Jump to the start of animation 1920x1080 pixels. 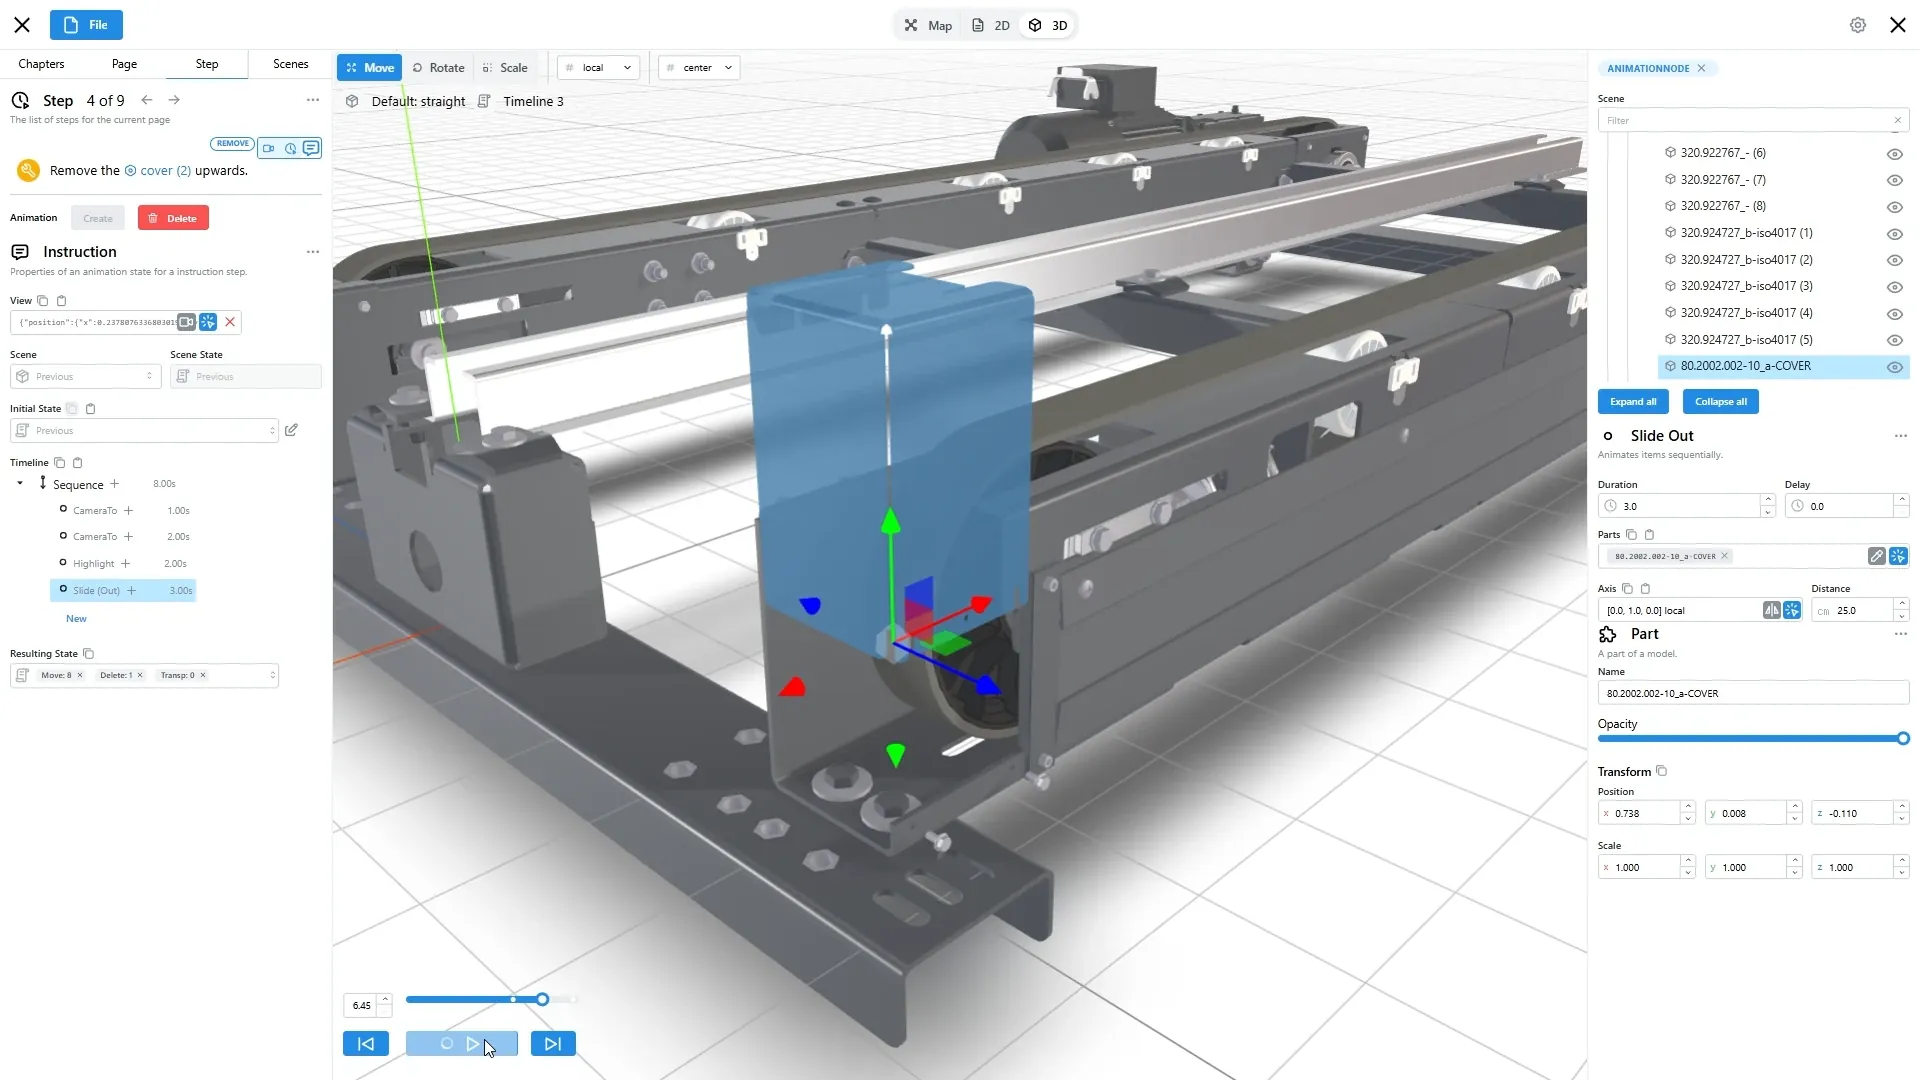(366, 1044)
